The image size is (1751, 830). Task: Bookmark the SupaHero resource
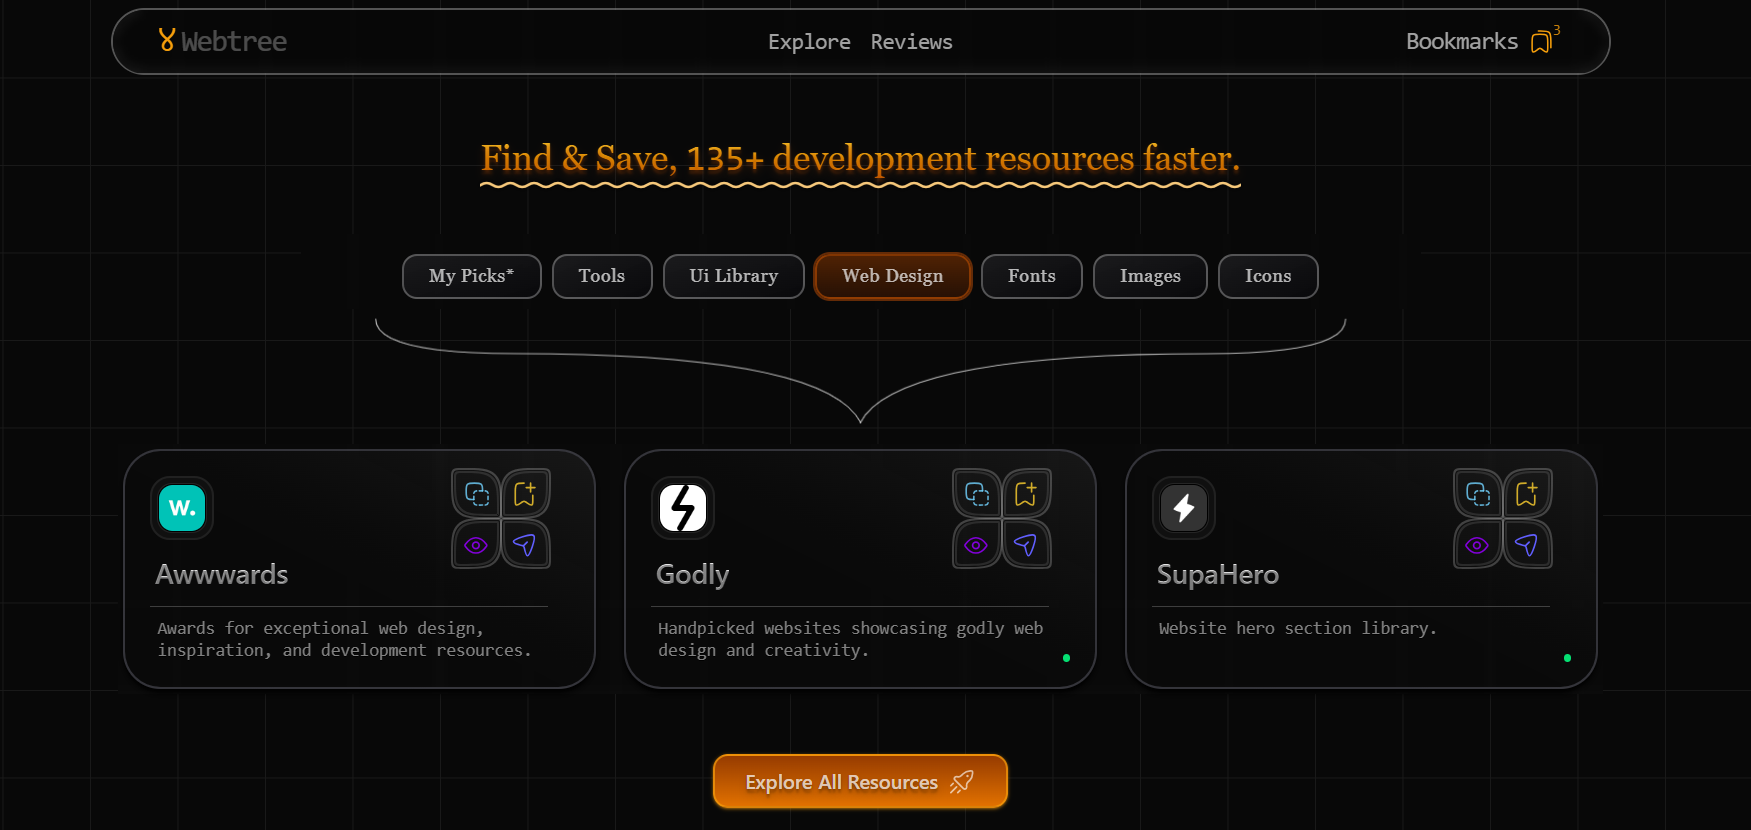tap(1527, 493)
